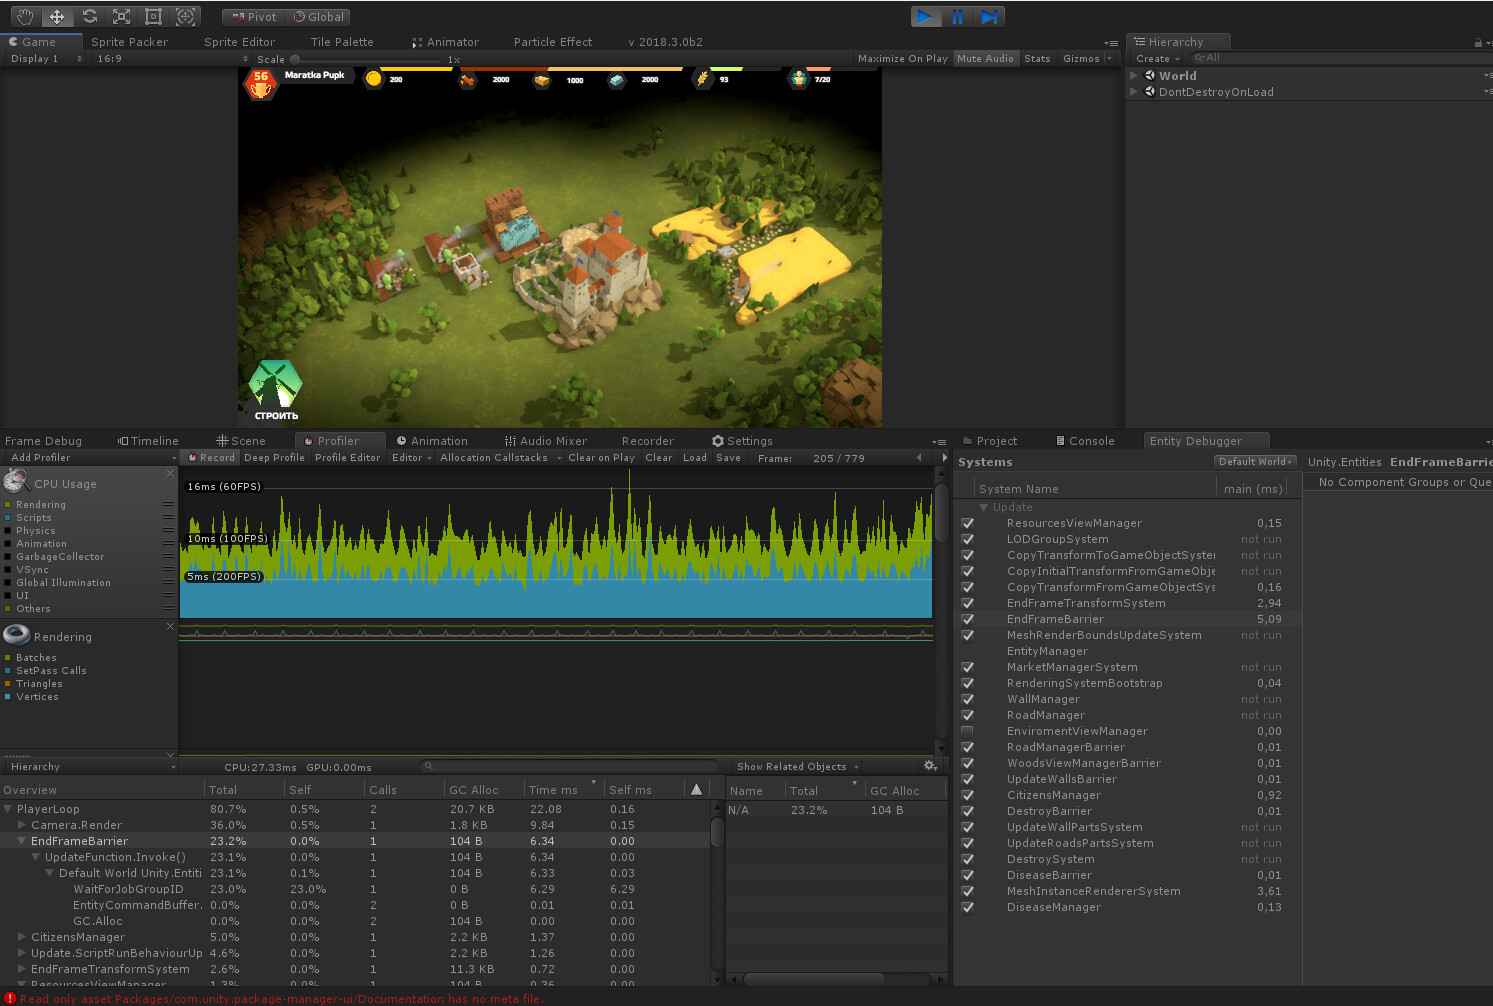The height and width of the screenshot is (1006, 1493).
Task: Check the EnviromentViewManager system checkbox
Action: point(967,731)
